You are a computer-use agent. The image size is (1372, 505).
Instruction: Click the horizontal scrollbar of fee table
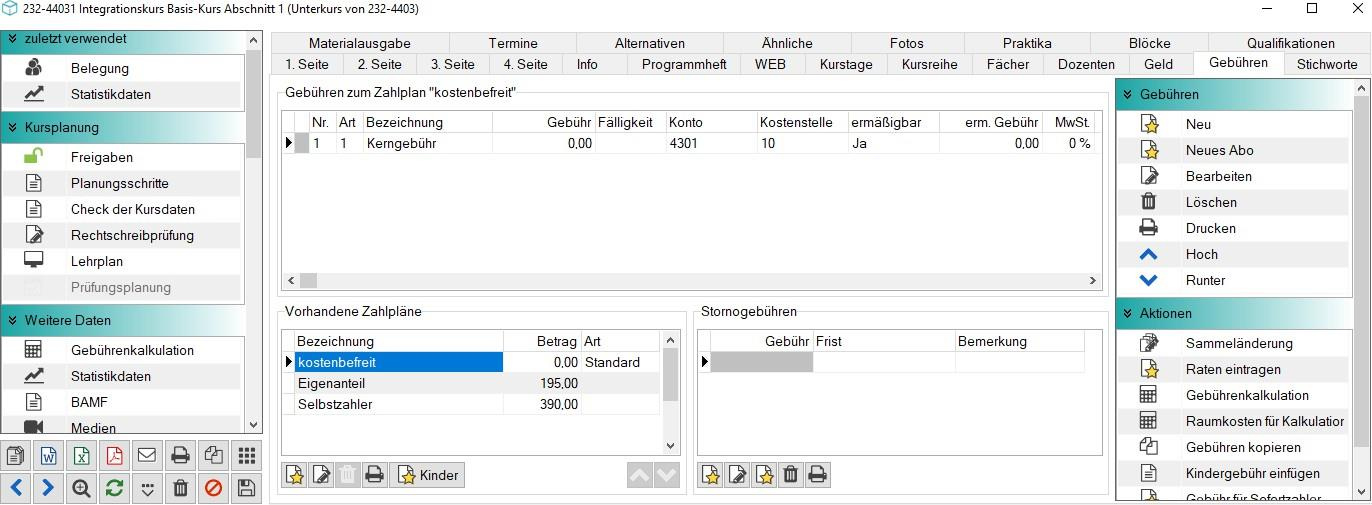point(693,281)
